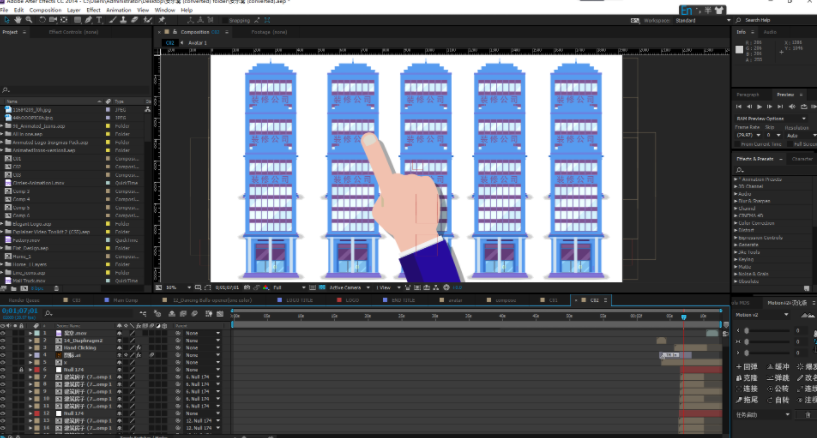Open the composition magnification ratio dropdown
Screen dimensions: 817x438
click(x=176, y=287)
